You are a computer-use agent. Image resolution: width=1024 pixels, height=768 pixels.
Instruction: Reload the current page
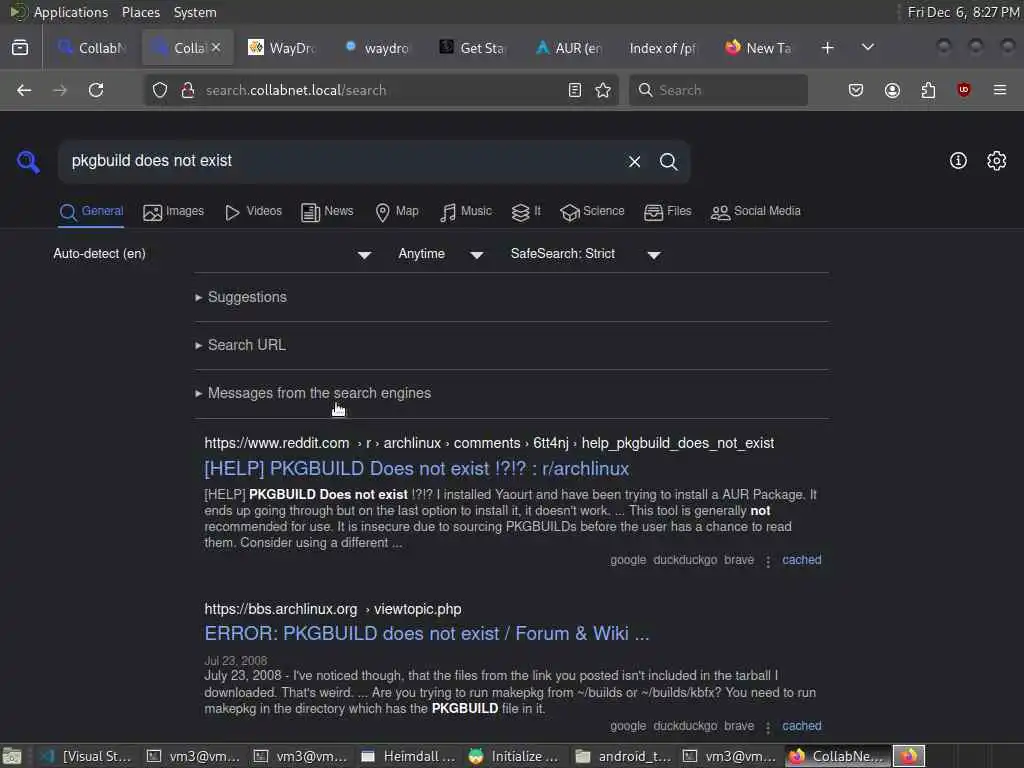(96, 90)
